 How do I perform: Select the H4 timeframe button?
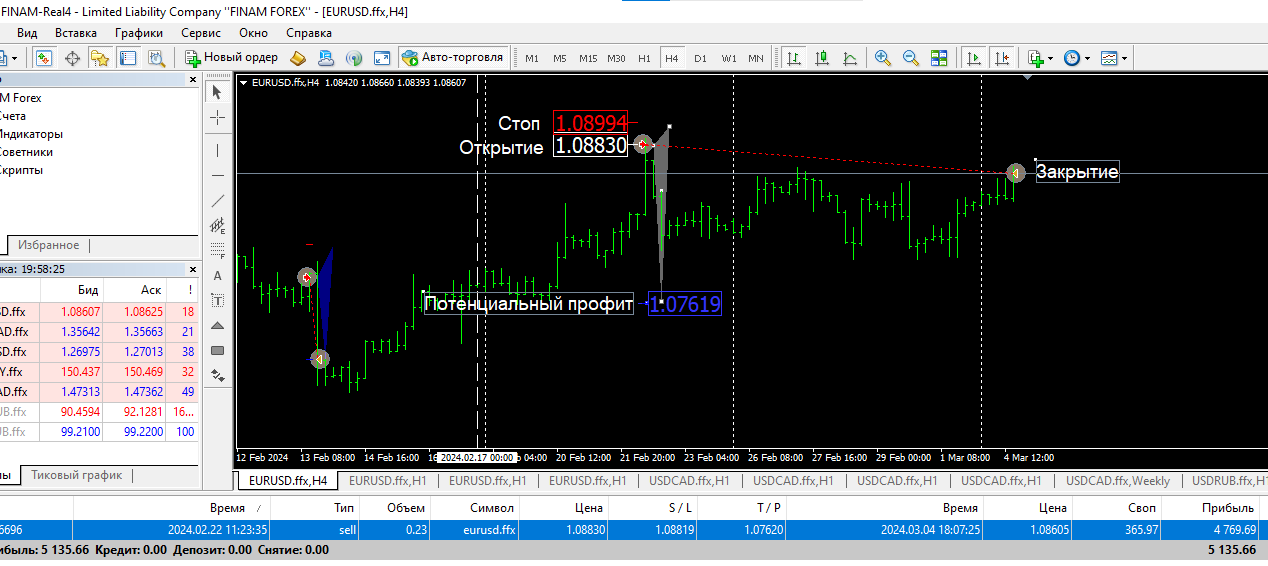pos(671,58)
